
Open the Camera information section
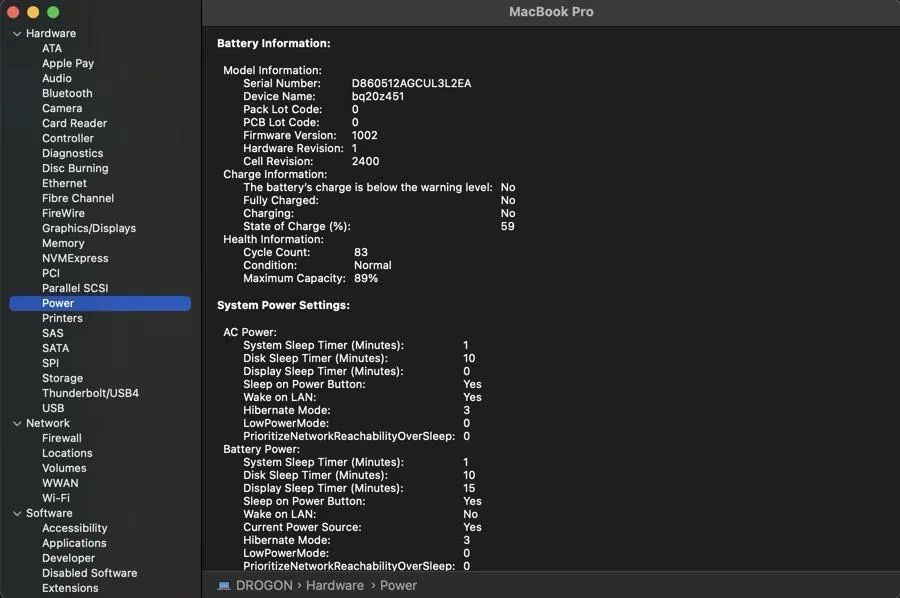point(61,108)
